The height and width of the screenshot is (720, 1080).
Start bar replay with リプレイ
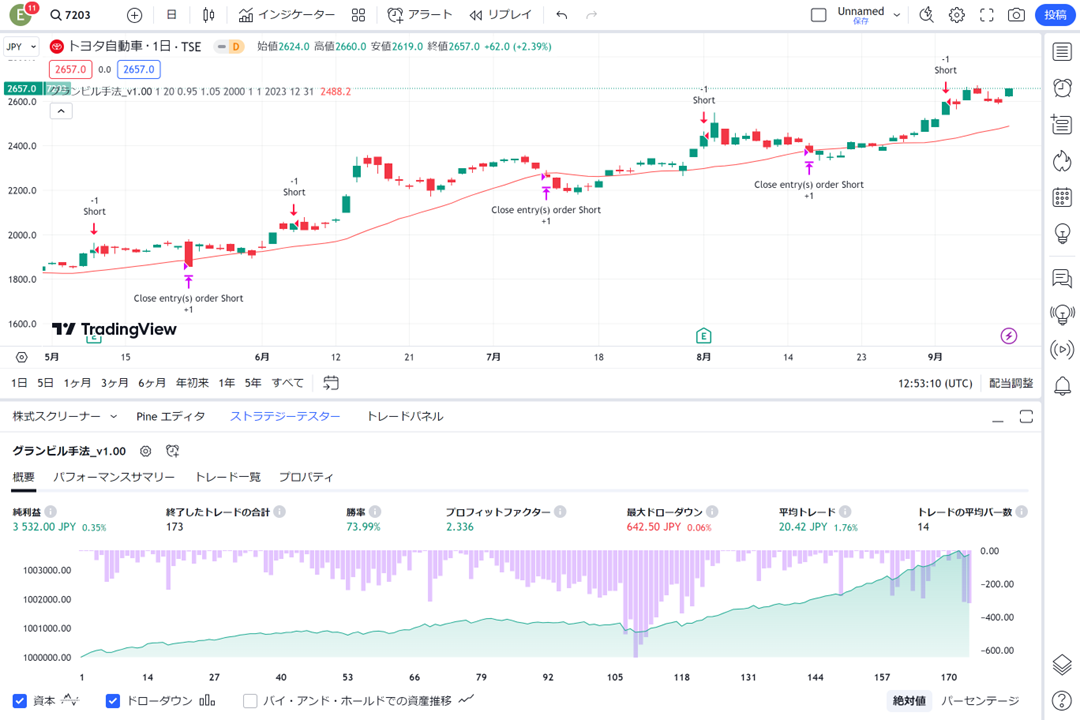point(500,15)
